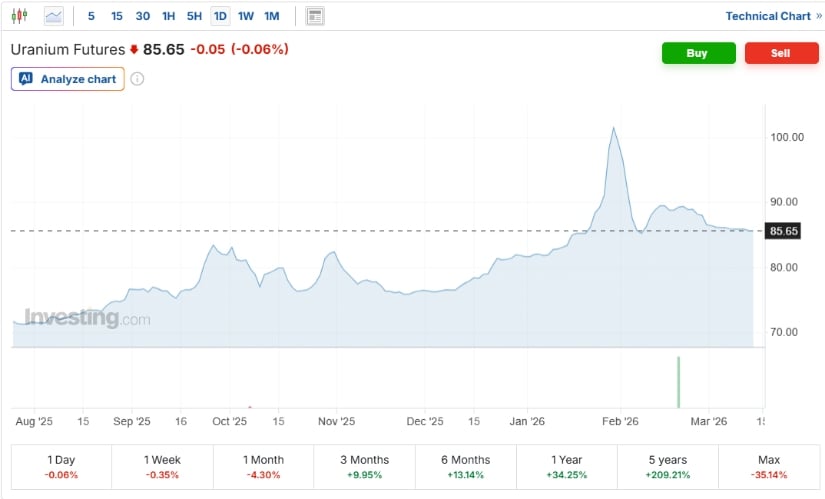Click the info icon beside Analyze chart
This screenshot has width=825, height=499.
137,79
